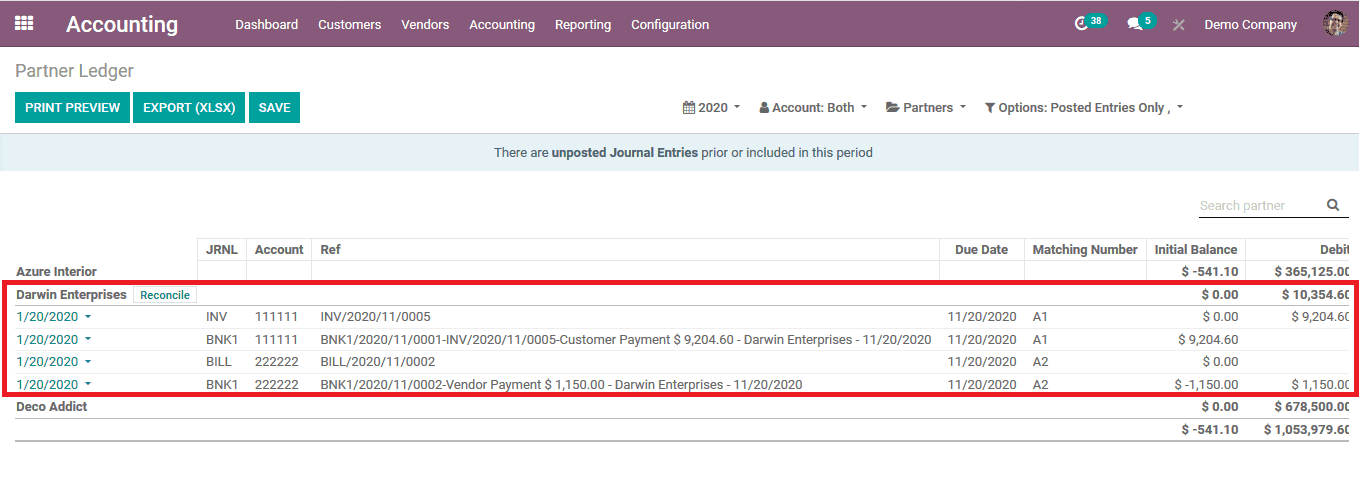The image size is (1359, 489).
Task: Focus the Search partner input field
Action: [1260, 205]
